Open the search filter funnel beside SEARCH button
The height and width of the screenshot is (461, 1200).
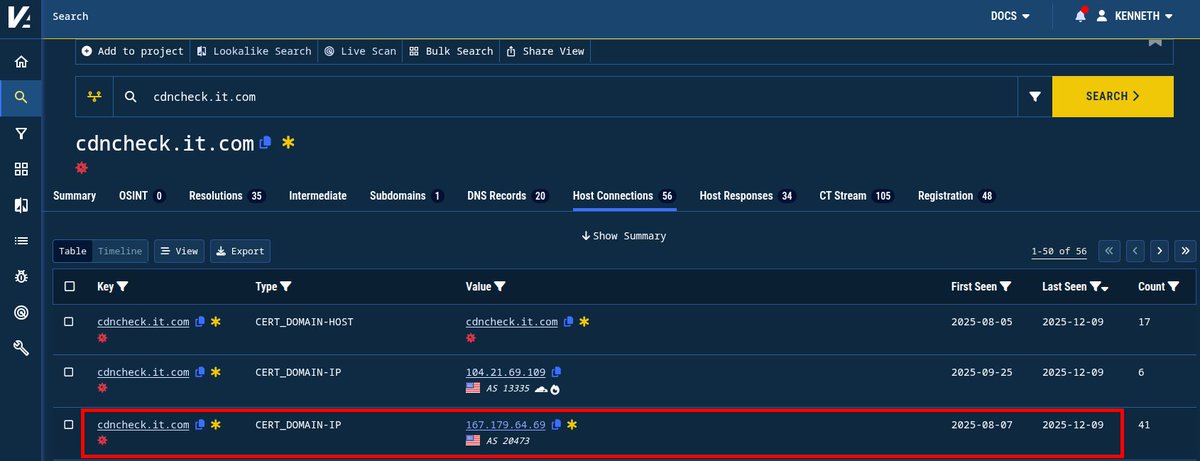1035,97
